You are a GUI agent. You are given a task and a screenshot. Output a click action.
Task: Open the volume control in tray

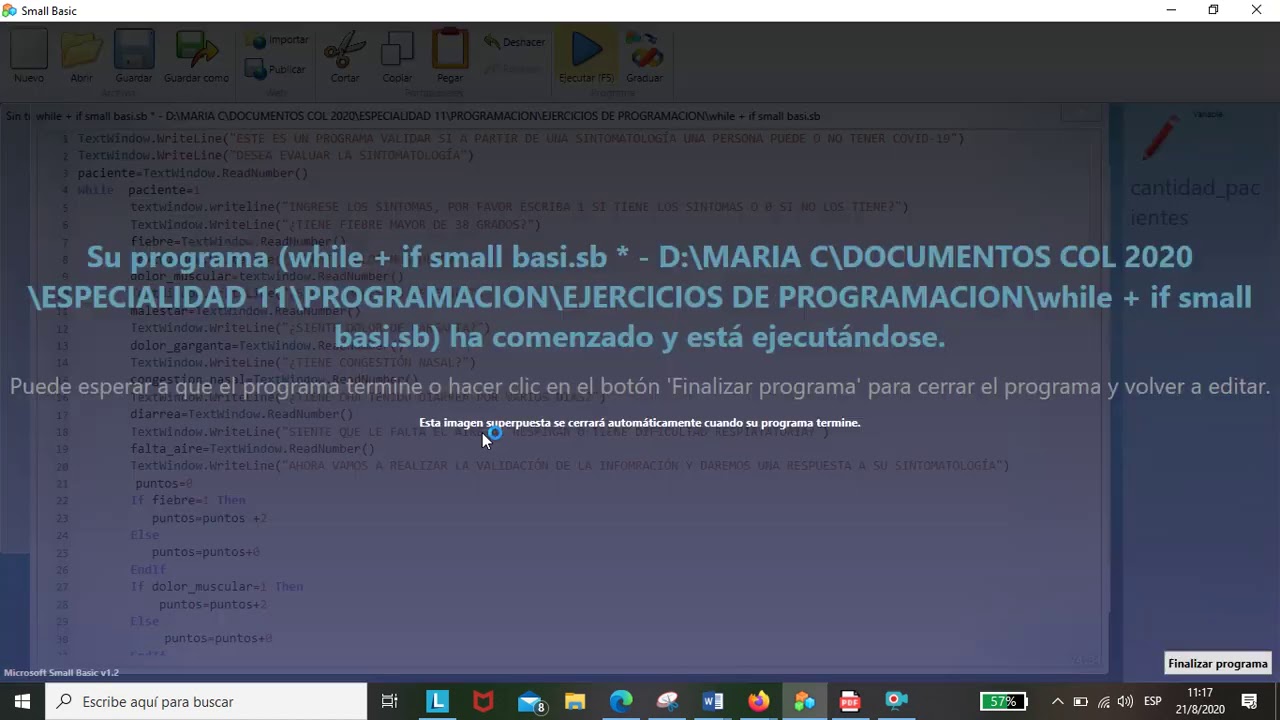coord(1126,702)
